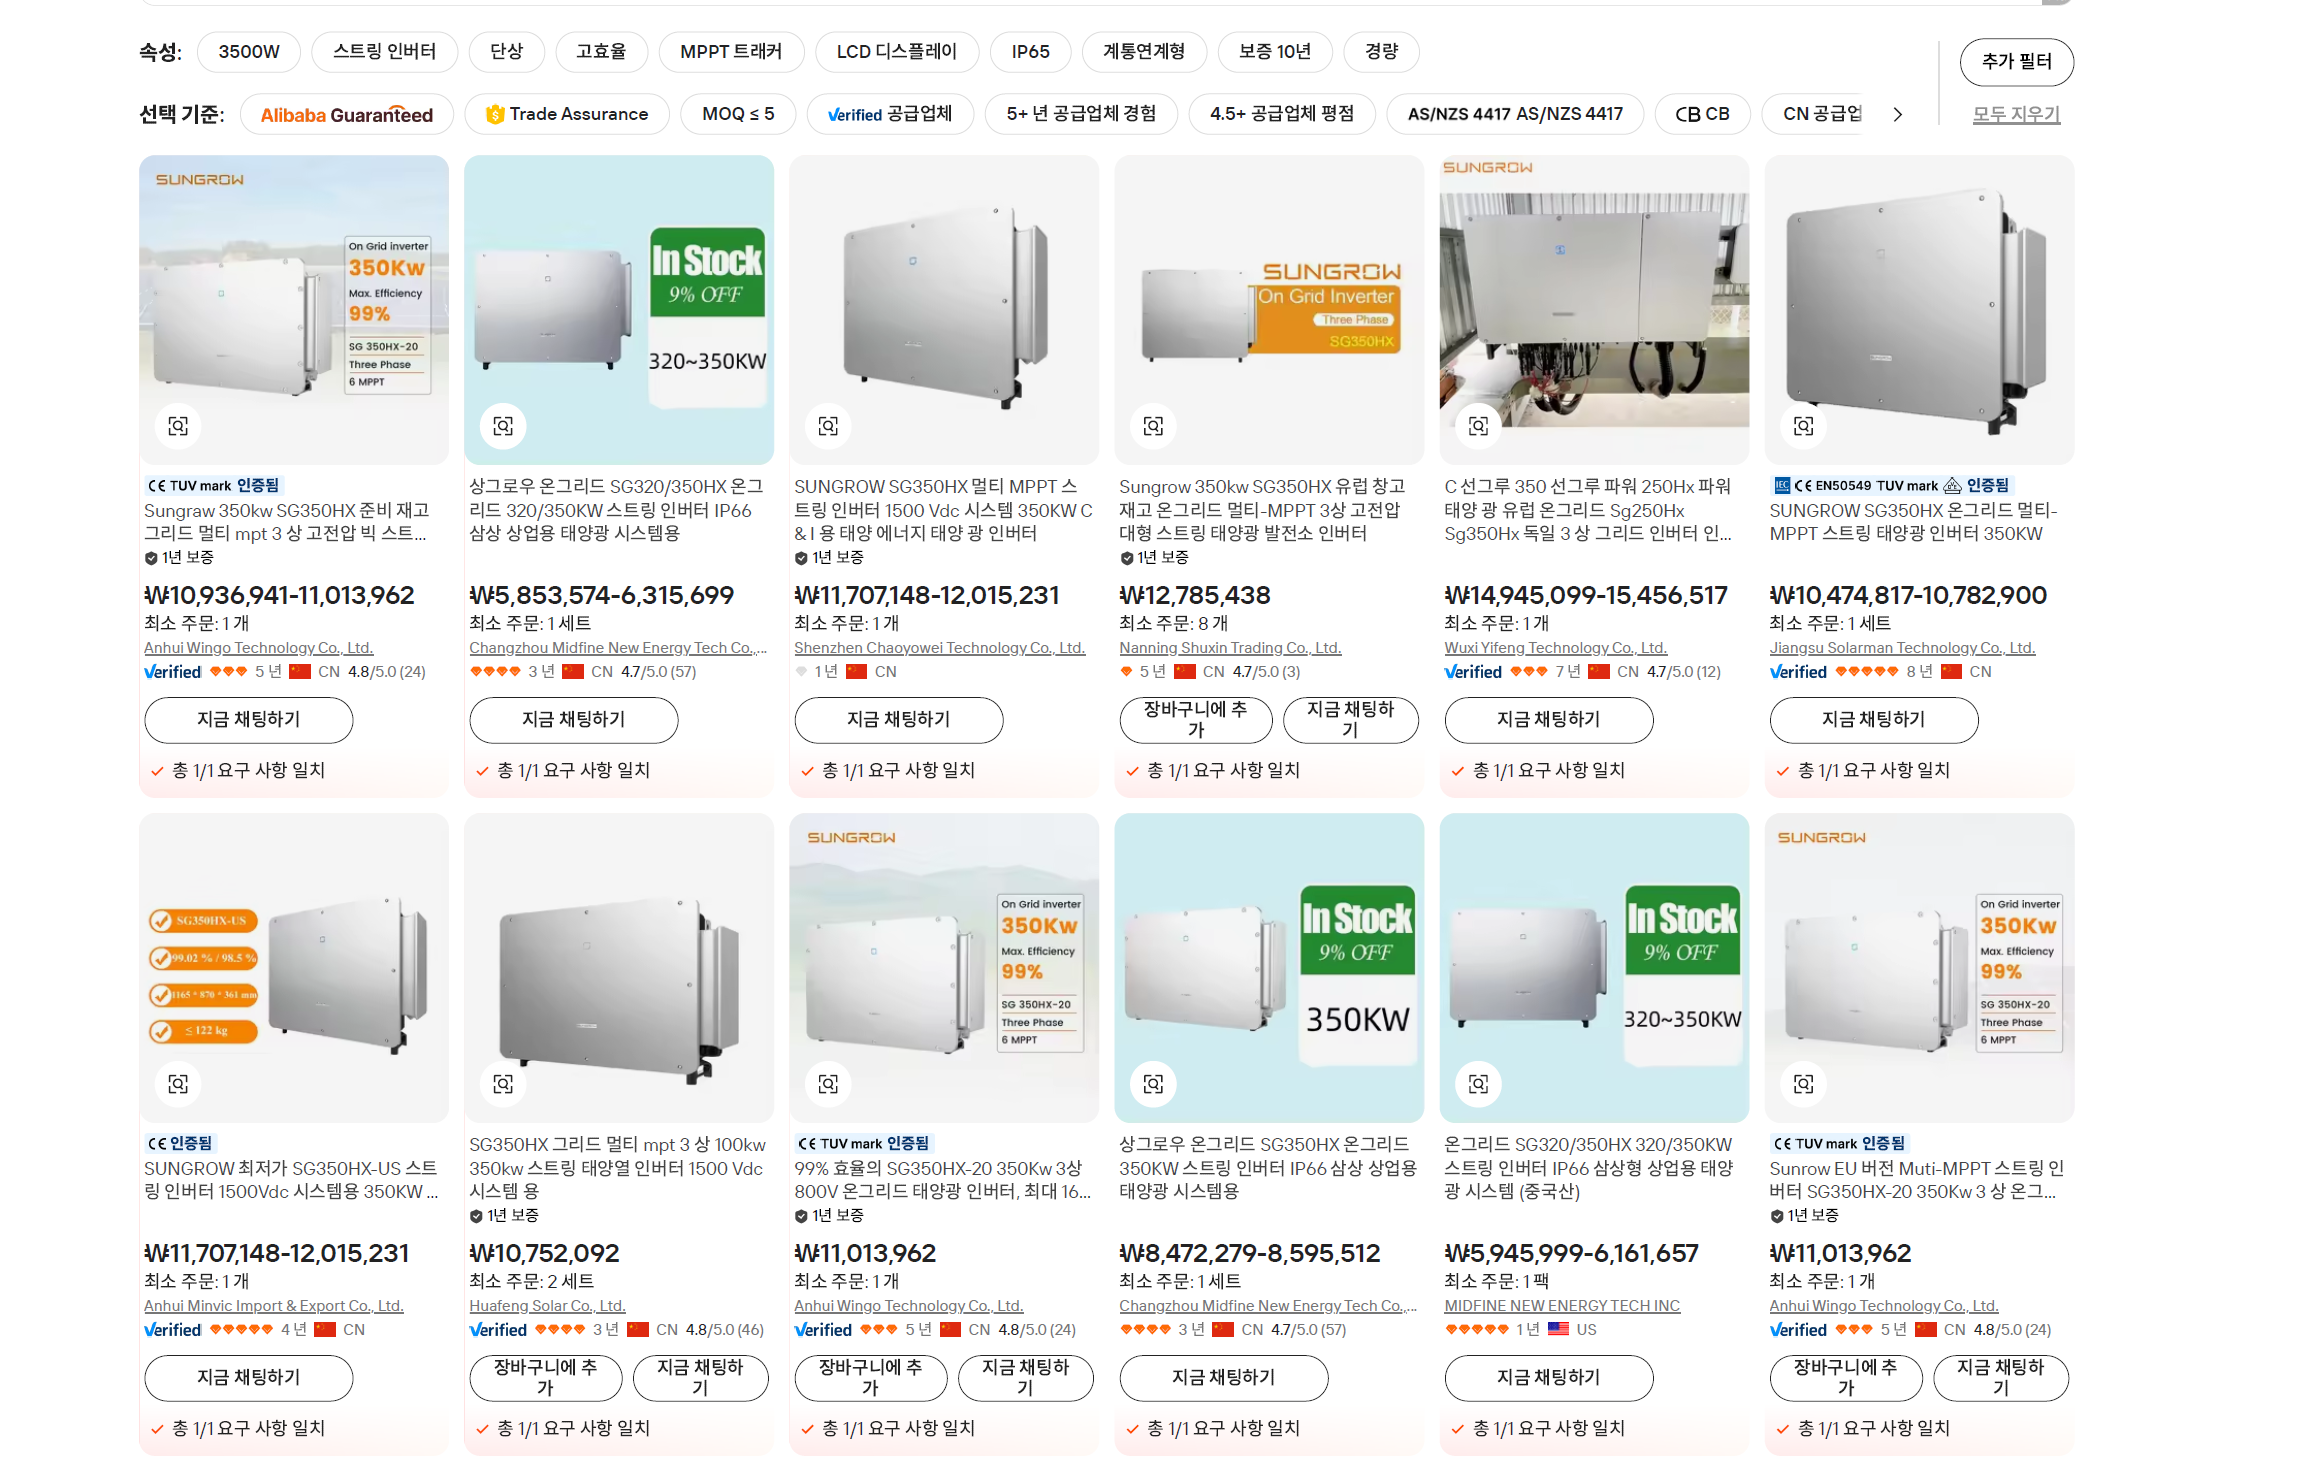The height and width of the screenshot is (1470, 2320).
Task: Click image search icon on 350KW In Stock card
Action: [1153, 1084]
